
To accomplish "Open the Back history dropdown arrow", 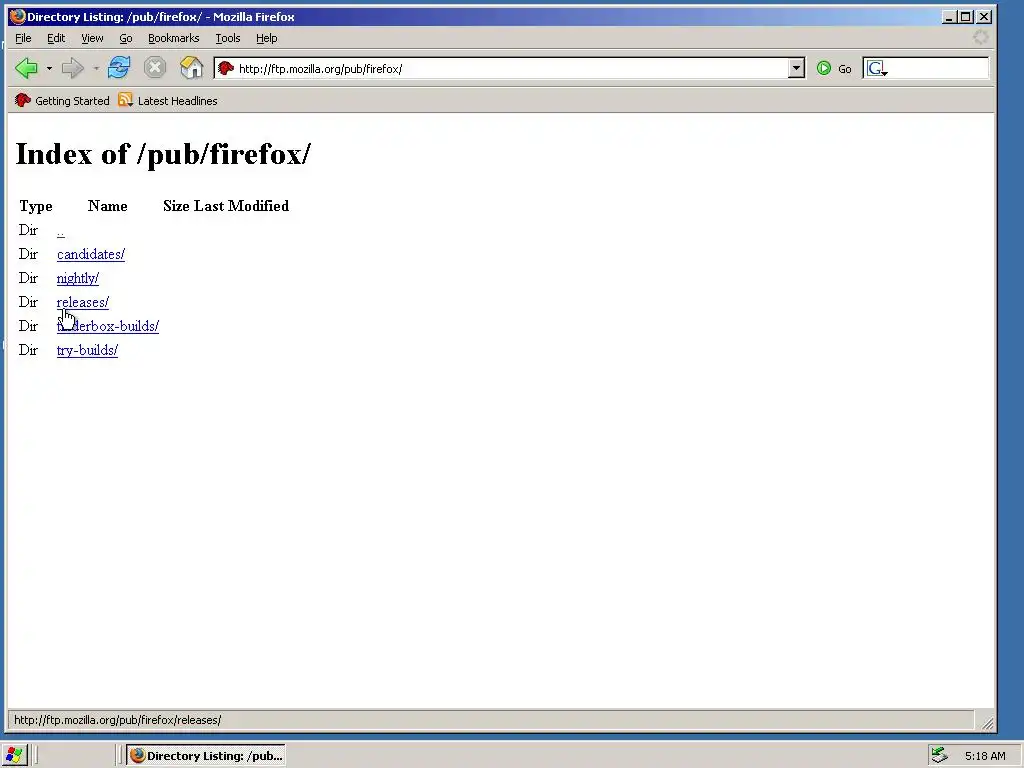I will point(49,69).
